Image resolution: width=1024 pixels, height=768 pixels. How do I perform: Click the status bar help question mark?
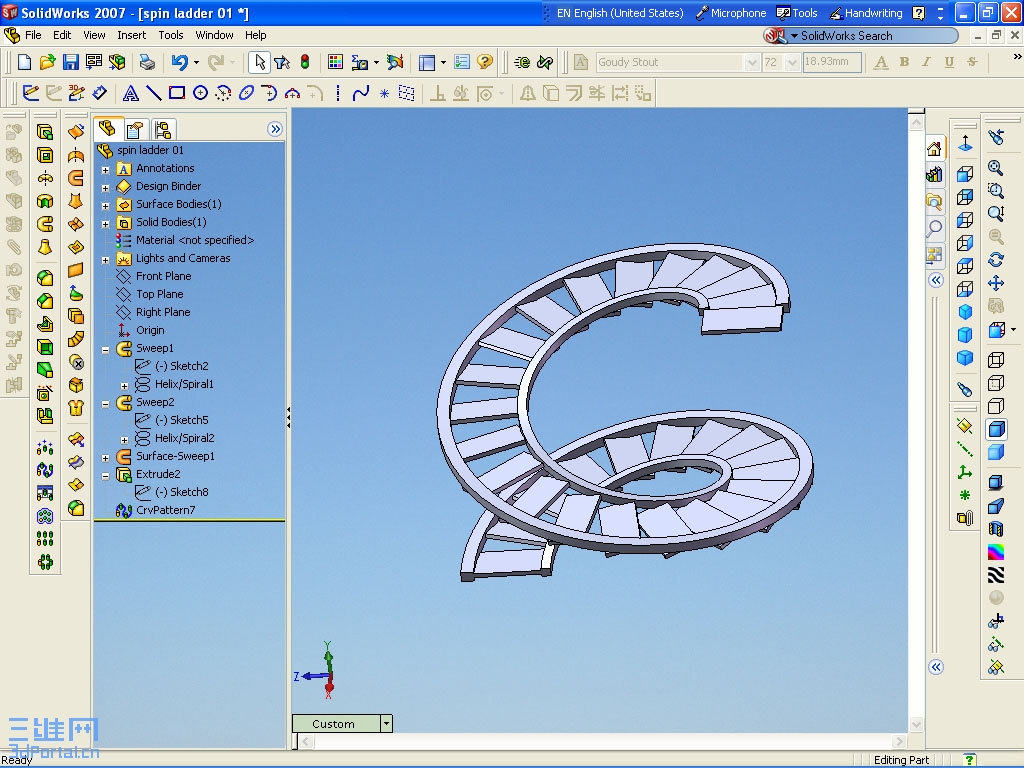click(x=970, y=760)
